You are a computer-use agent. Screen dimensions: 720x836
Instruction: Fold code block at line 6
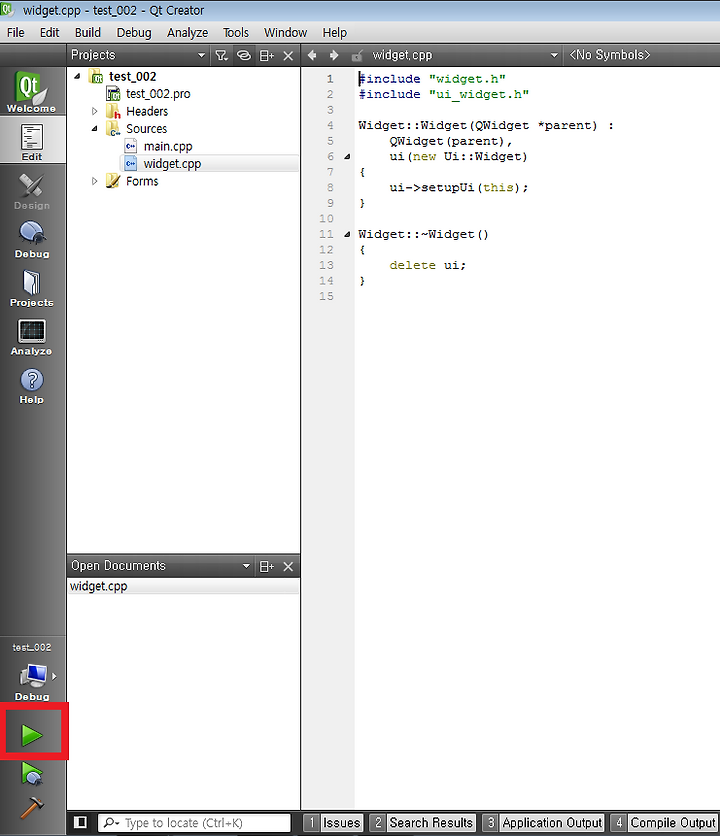tap(347, 156)
